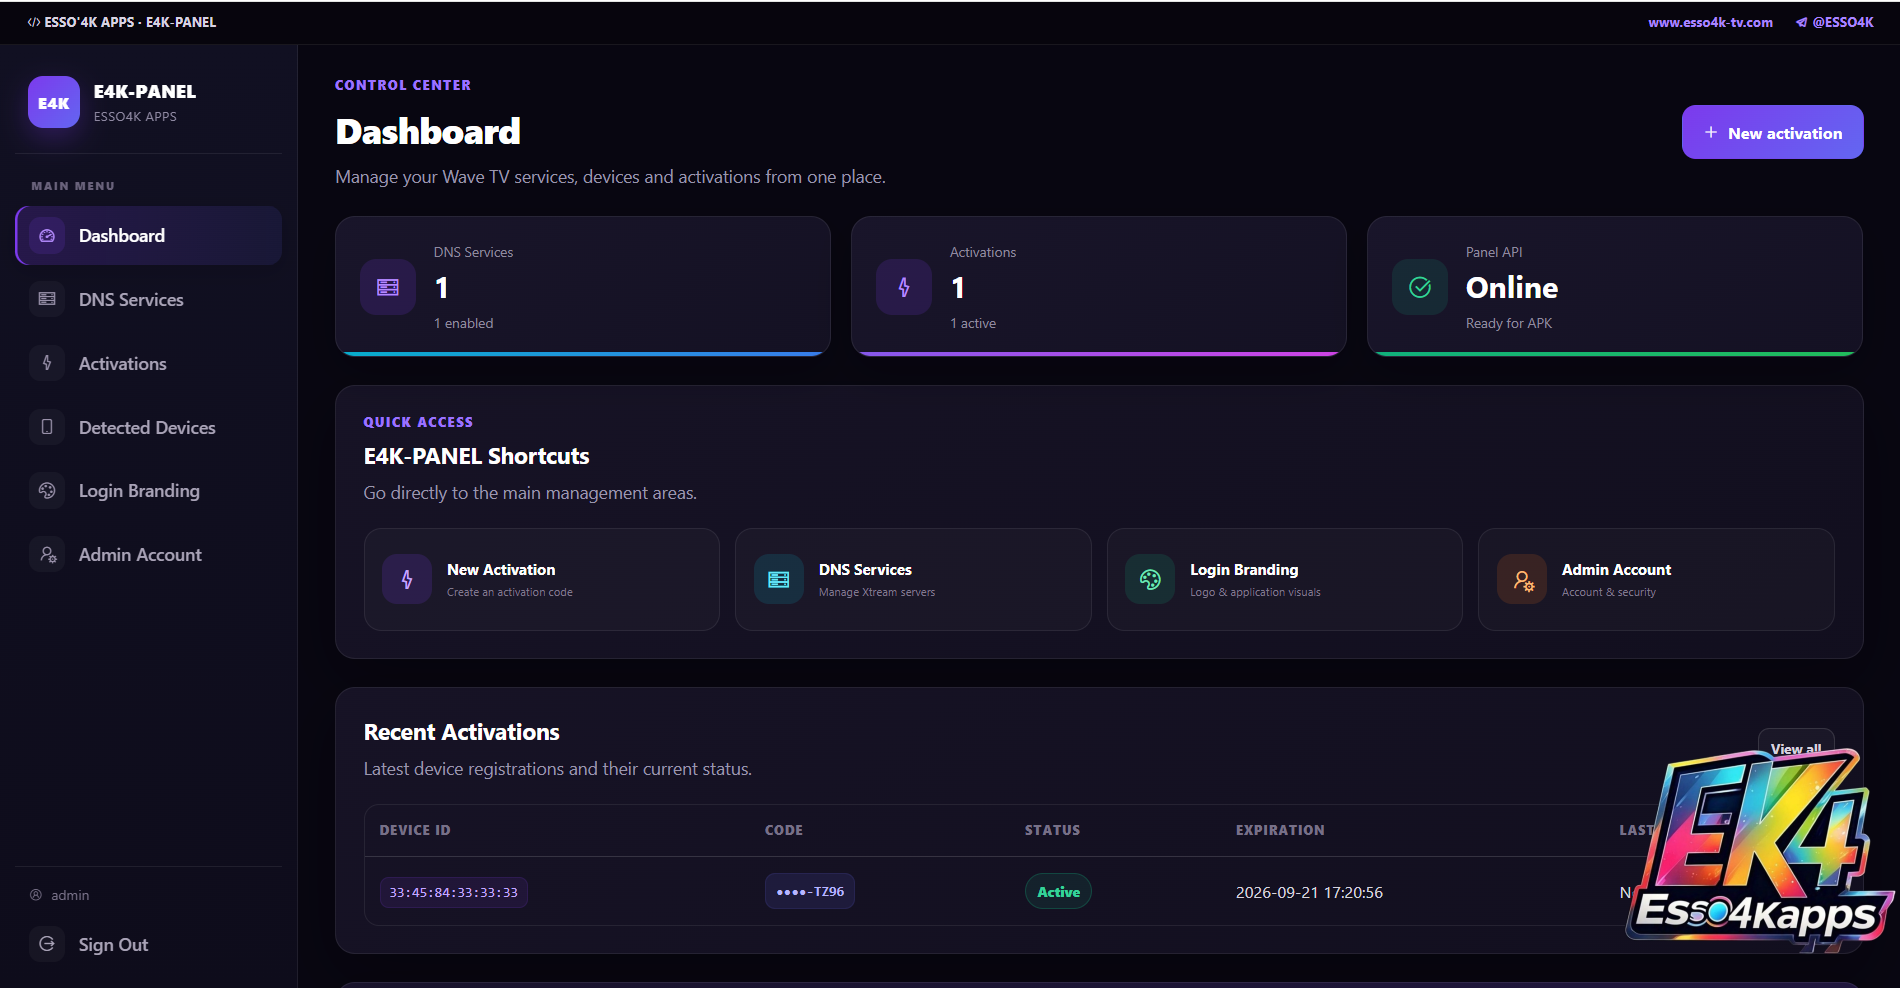Click the Recent Activations heading

pyautogui.click(x=462, y=732)
